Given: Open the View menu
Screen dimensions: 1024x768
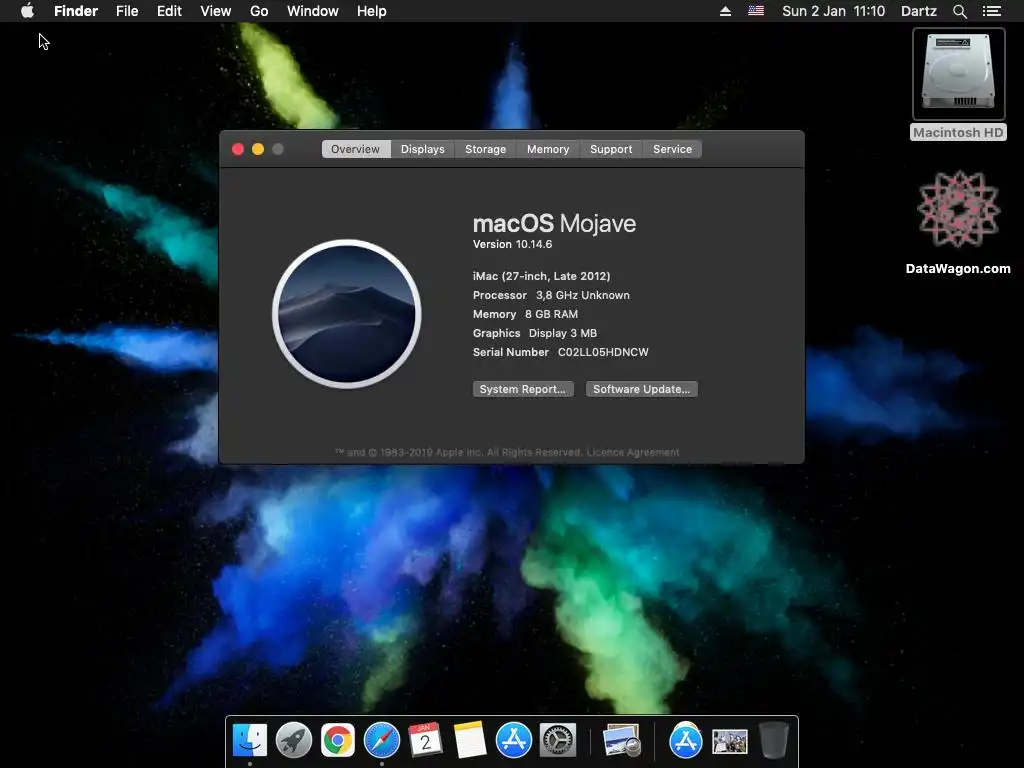Looking at the screenshot, I should pyautogui.click(x=216, y=11).
